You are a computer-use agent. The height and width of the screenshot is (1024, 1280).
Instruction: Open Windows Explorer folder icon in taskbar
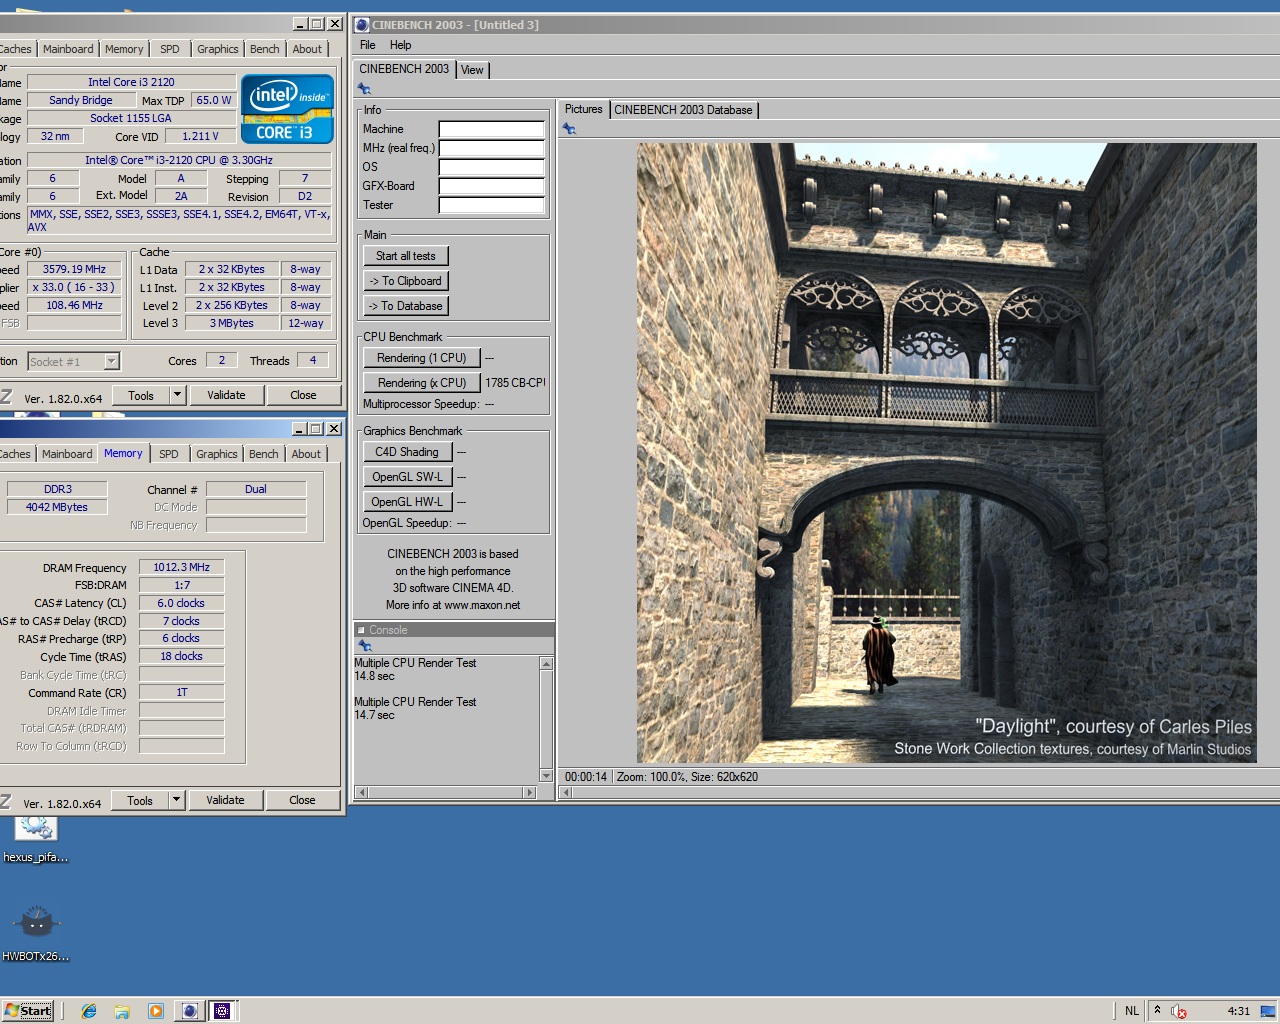click(122, 1011)
